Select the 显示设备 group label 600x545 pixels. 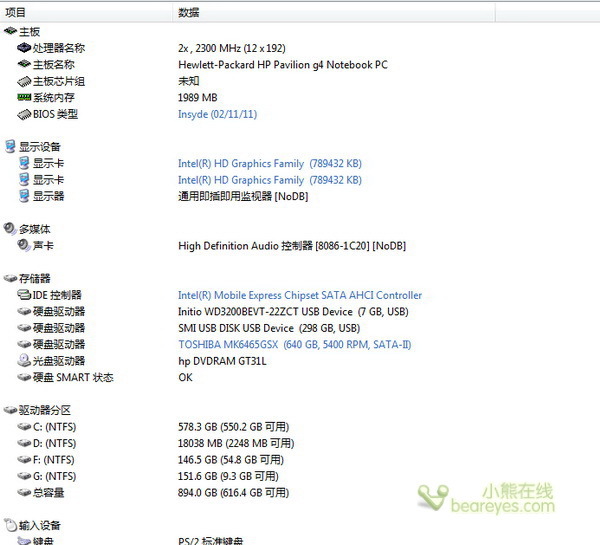(40, 147)
